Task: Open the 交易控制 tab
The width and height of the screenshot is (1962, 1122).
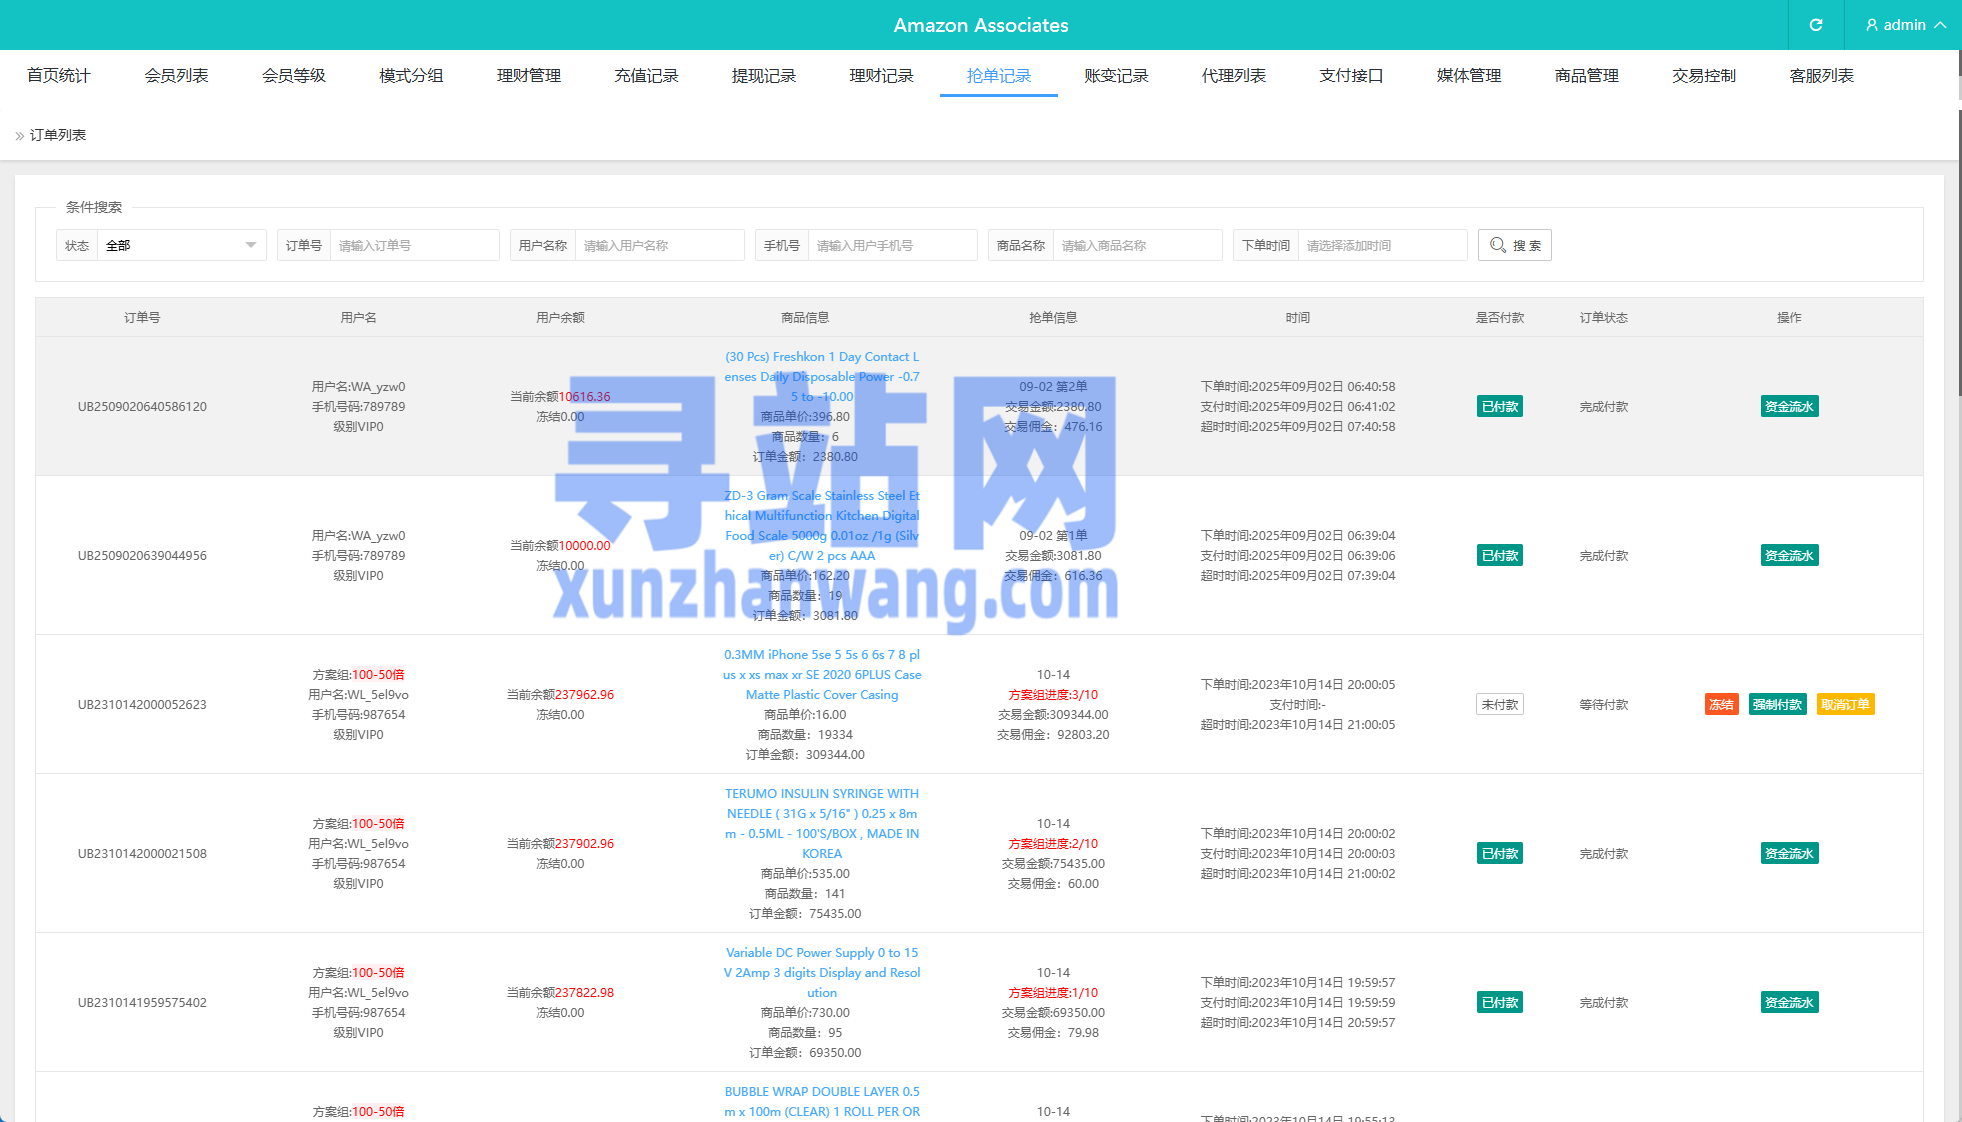Action: [x=1704, y=76]
